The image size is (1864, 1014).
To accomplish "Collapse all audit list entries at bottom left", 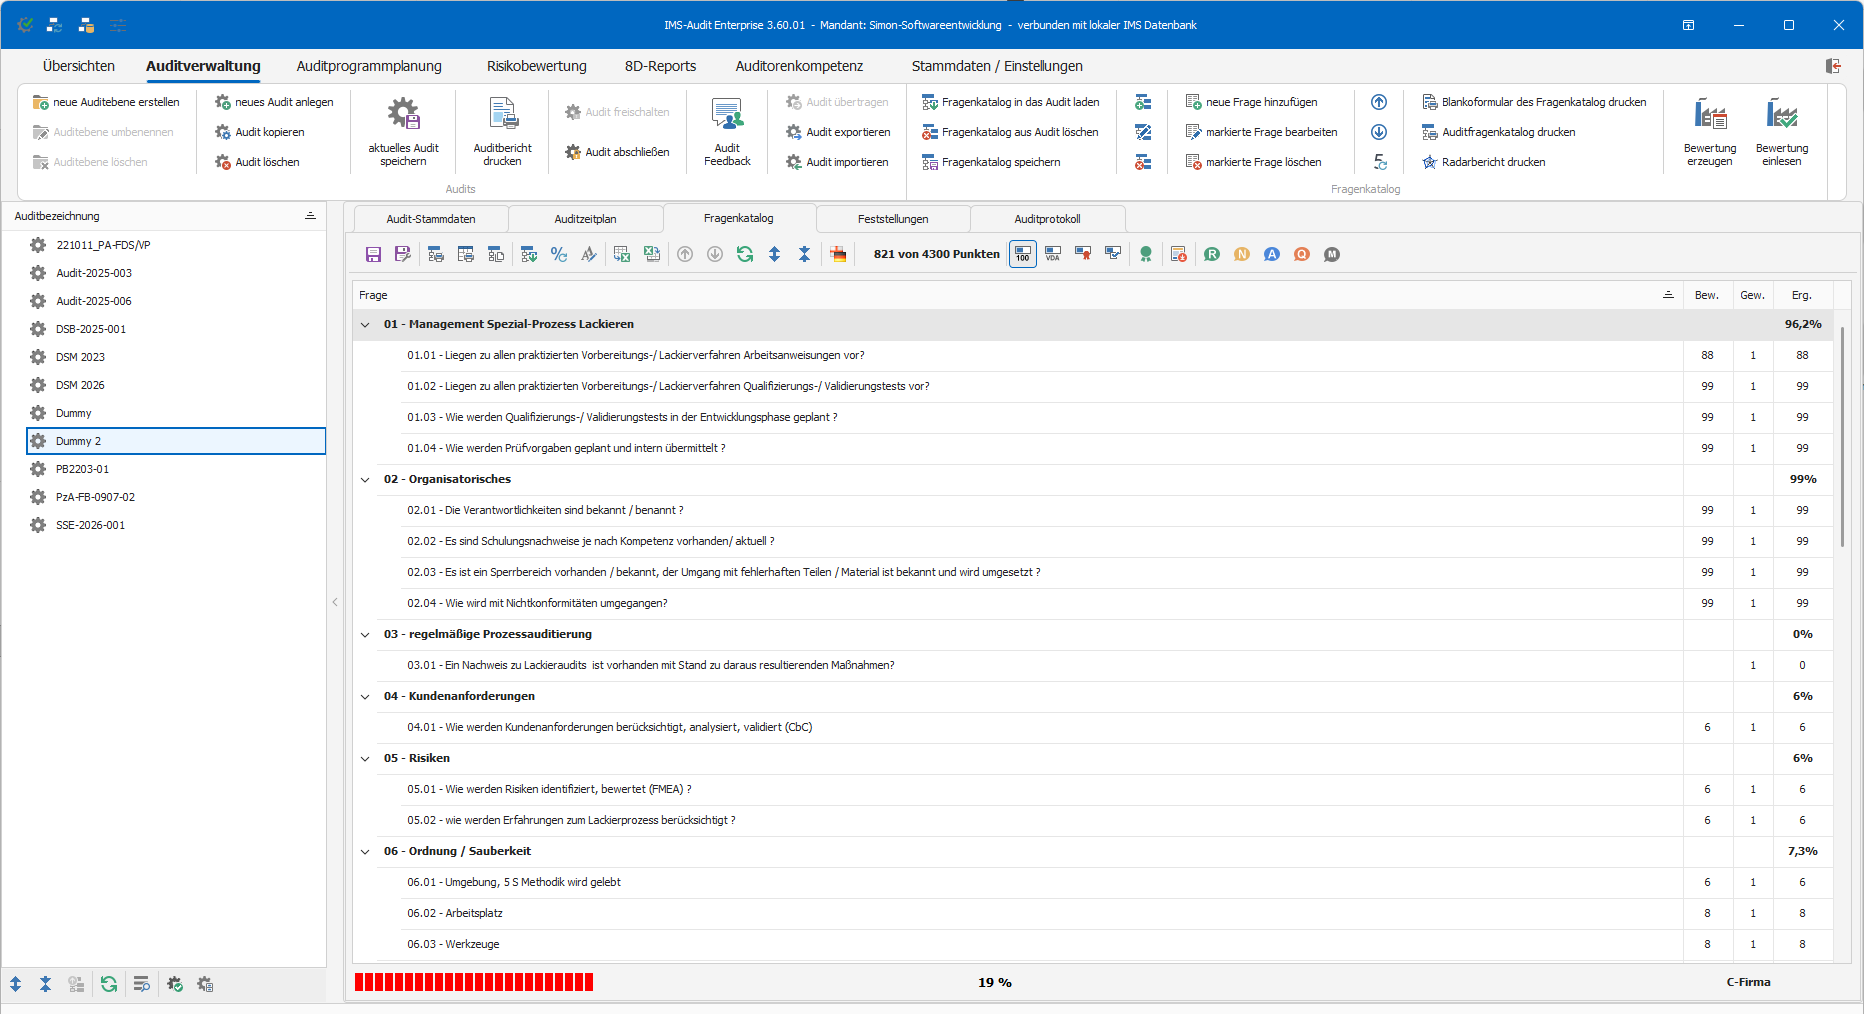I will click(46, 984).
